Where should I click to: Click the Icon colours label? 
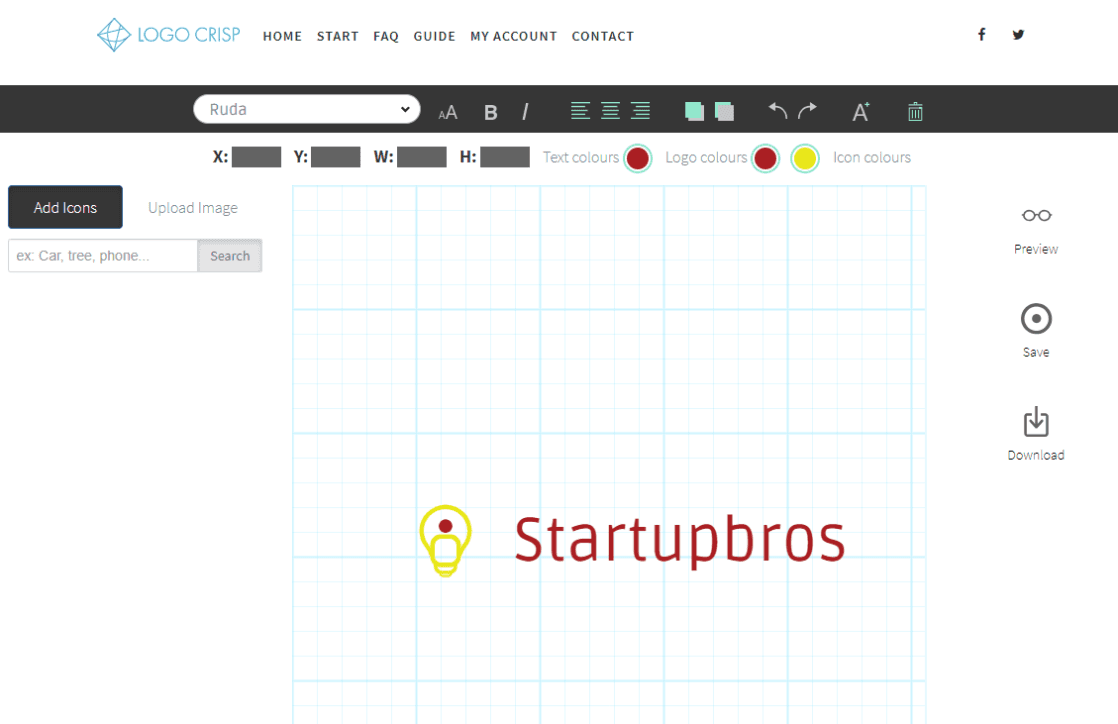(x=872, y=158)
